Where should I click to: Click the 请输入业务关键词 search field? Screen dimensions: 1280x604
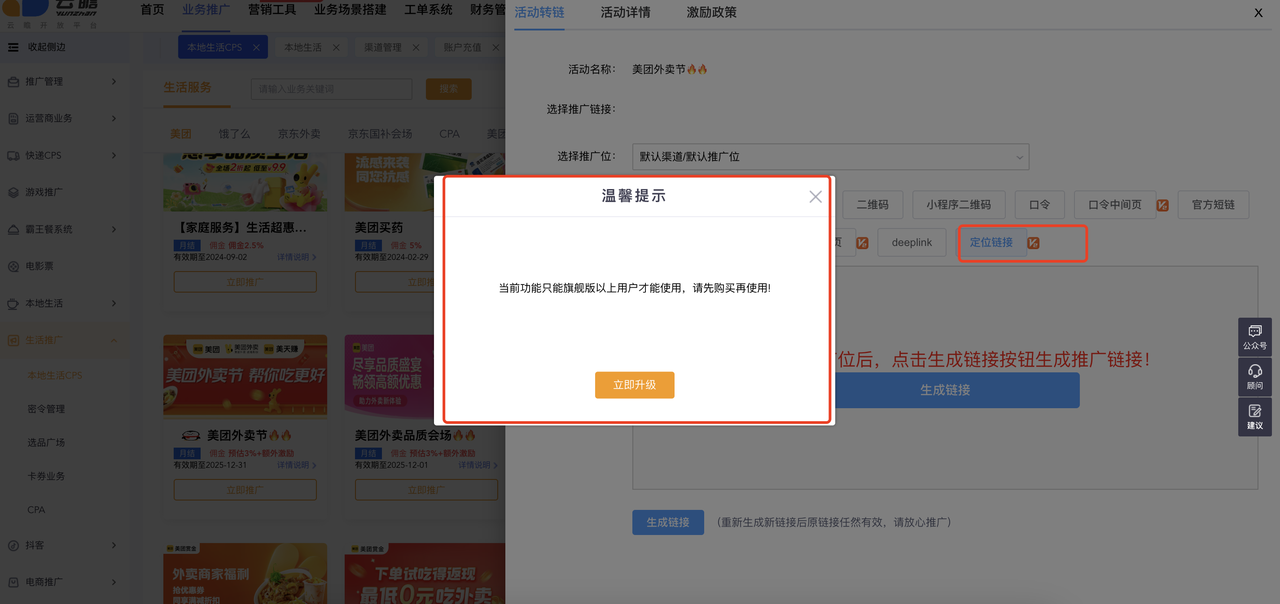click(x=331, y=89)
